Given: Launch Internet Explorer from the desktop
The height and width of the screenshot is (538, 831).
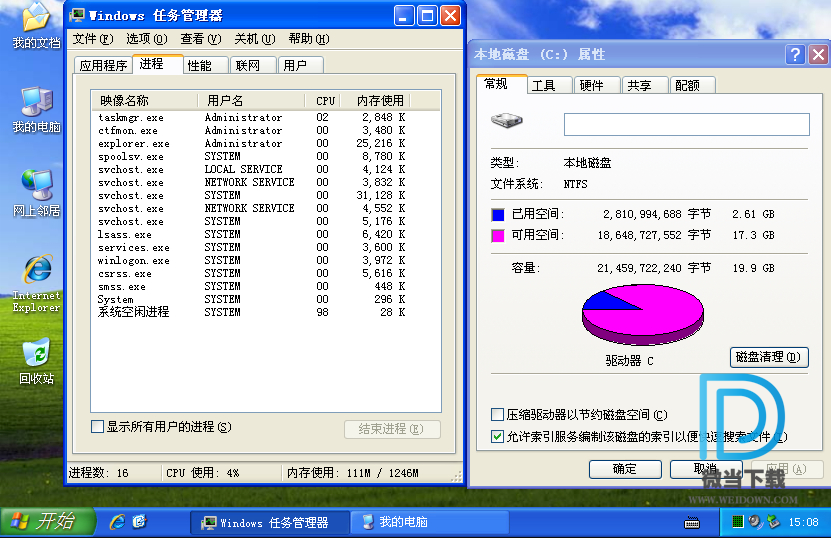Looking at the screenshot, I should click(x=36, y=284).
